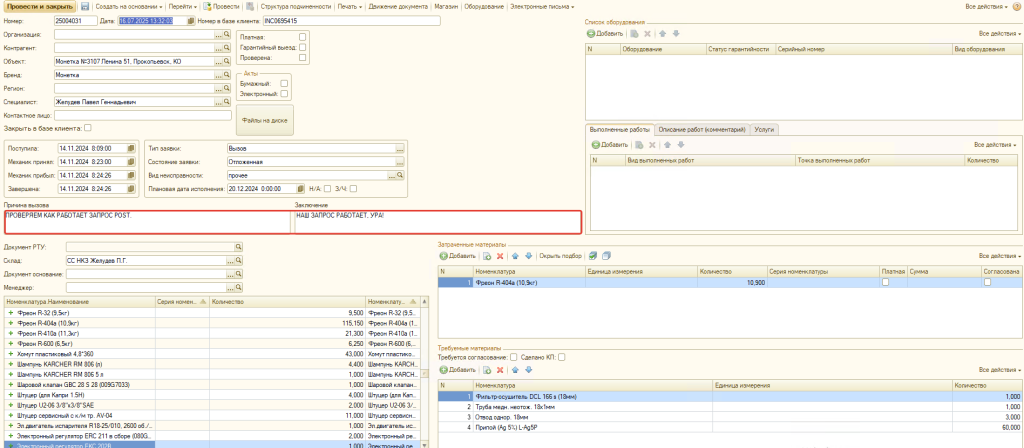Enable the Платная checkbox
This screenshot has width=1024, height=448.
pos(303,36)
